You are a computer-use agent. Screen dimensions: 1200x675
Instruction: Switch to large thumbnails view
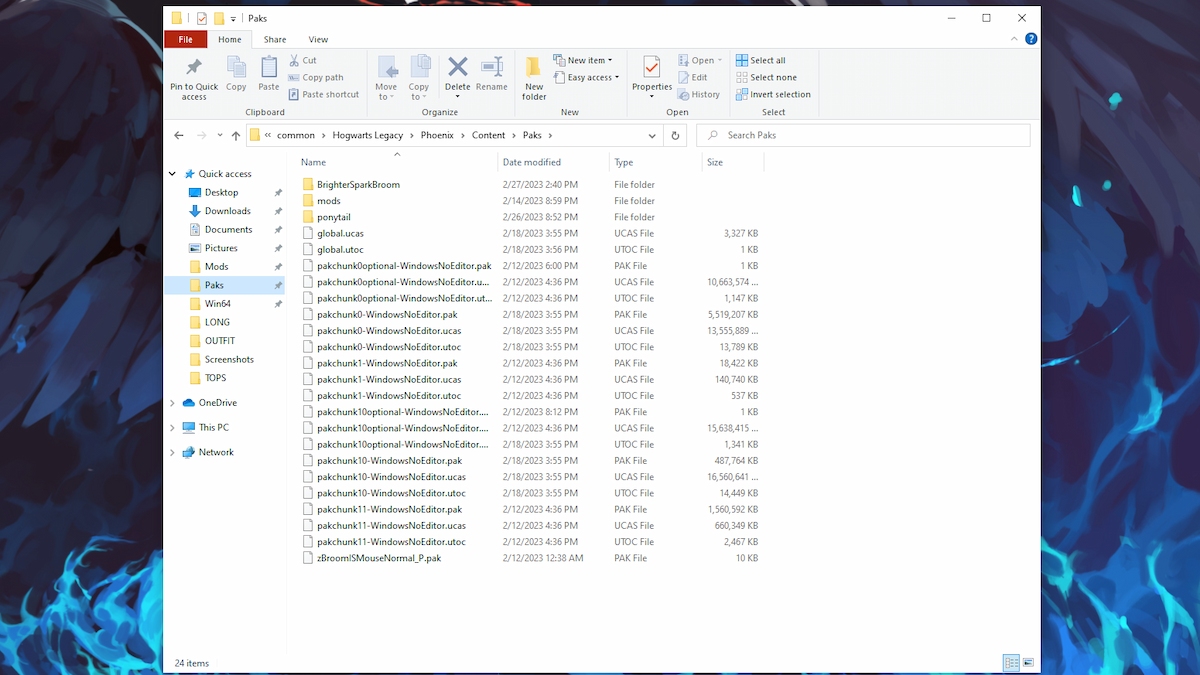coord(1028,663)
